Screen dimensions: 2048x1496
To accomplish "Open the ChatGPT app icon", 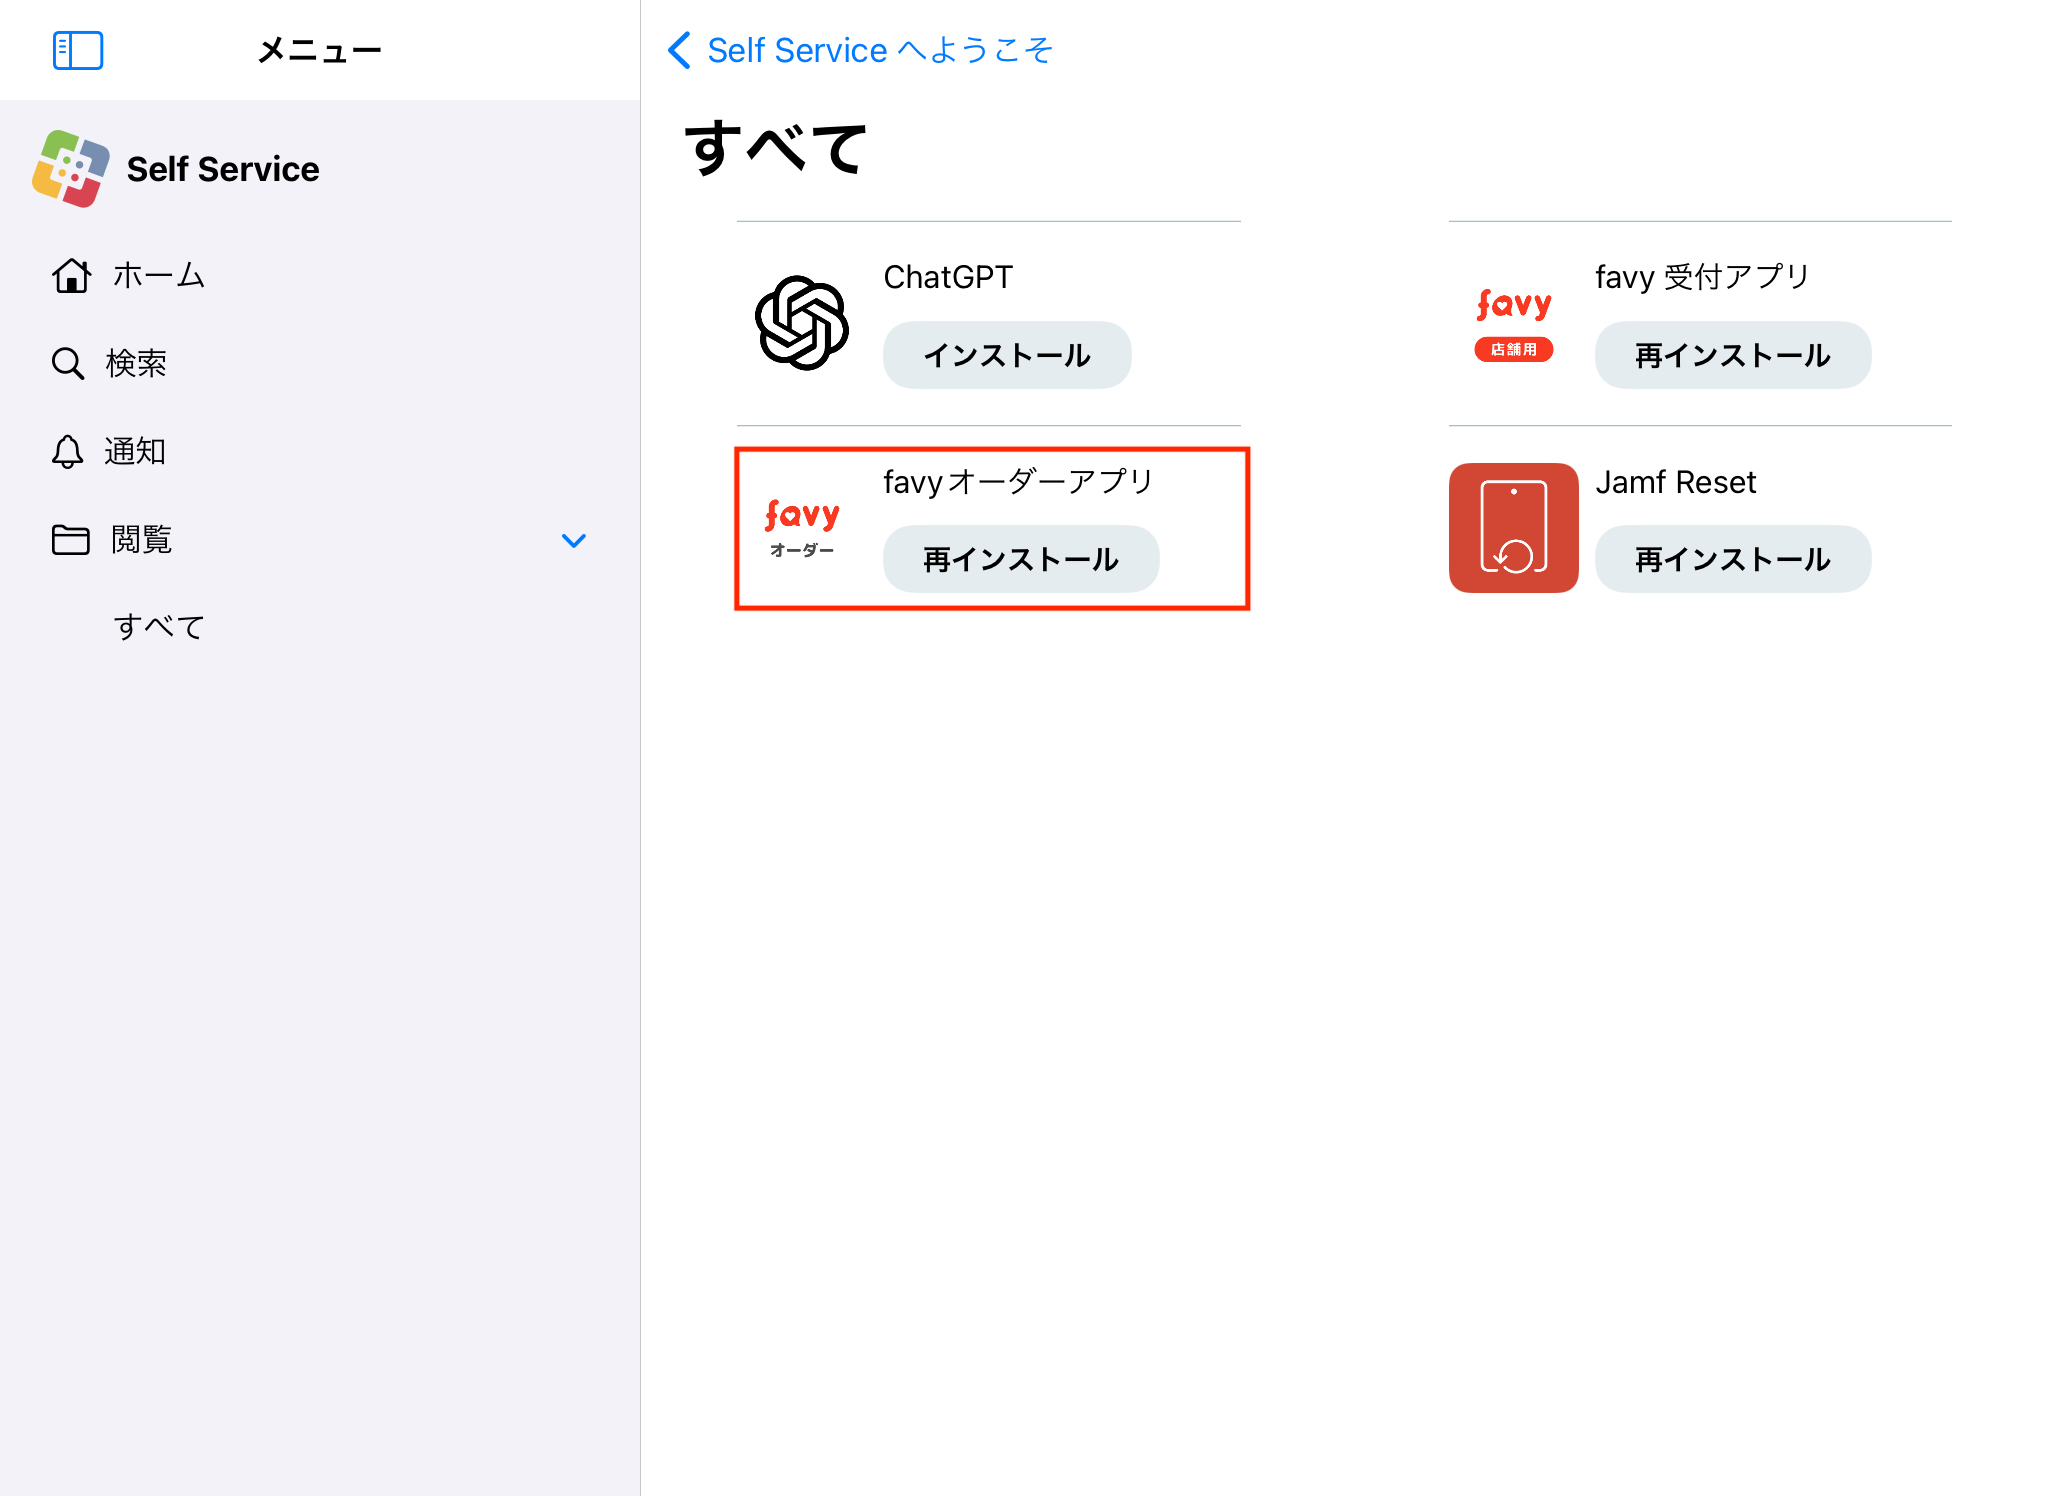I will [x=802, y=323].
